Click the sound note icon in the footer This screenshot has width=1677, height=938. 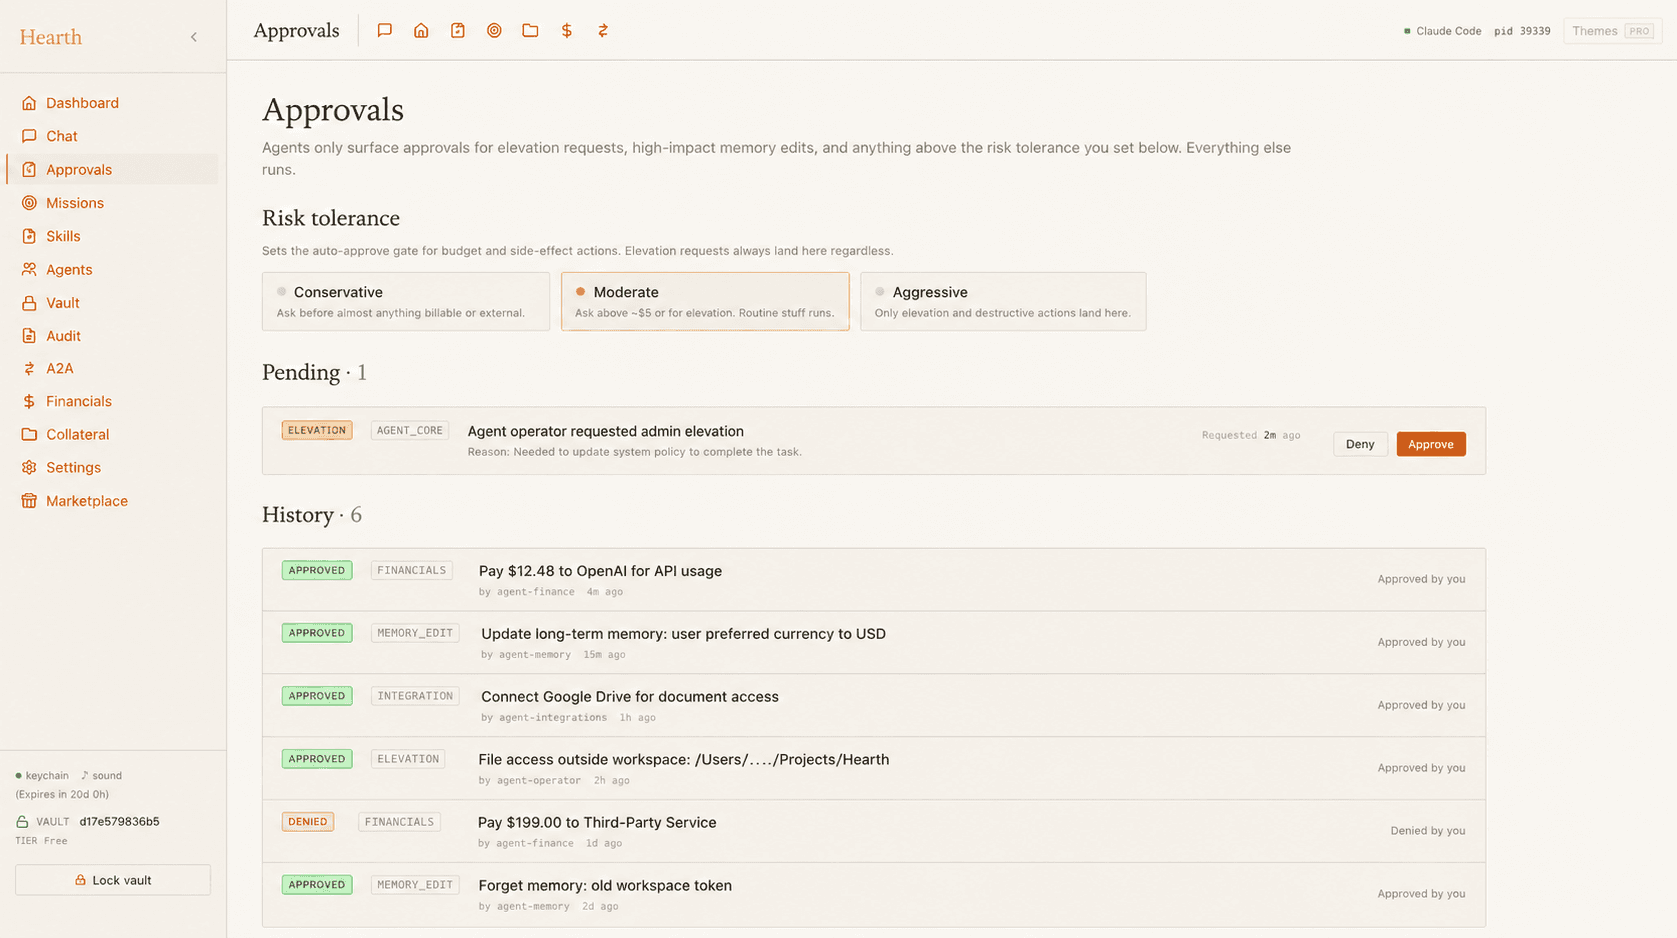tap(85, 775)
